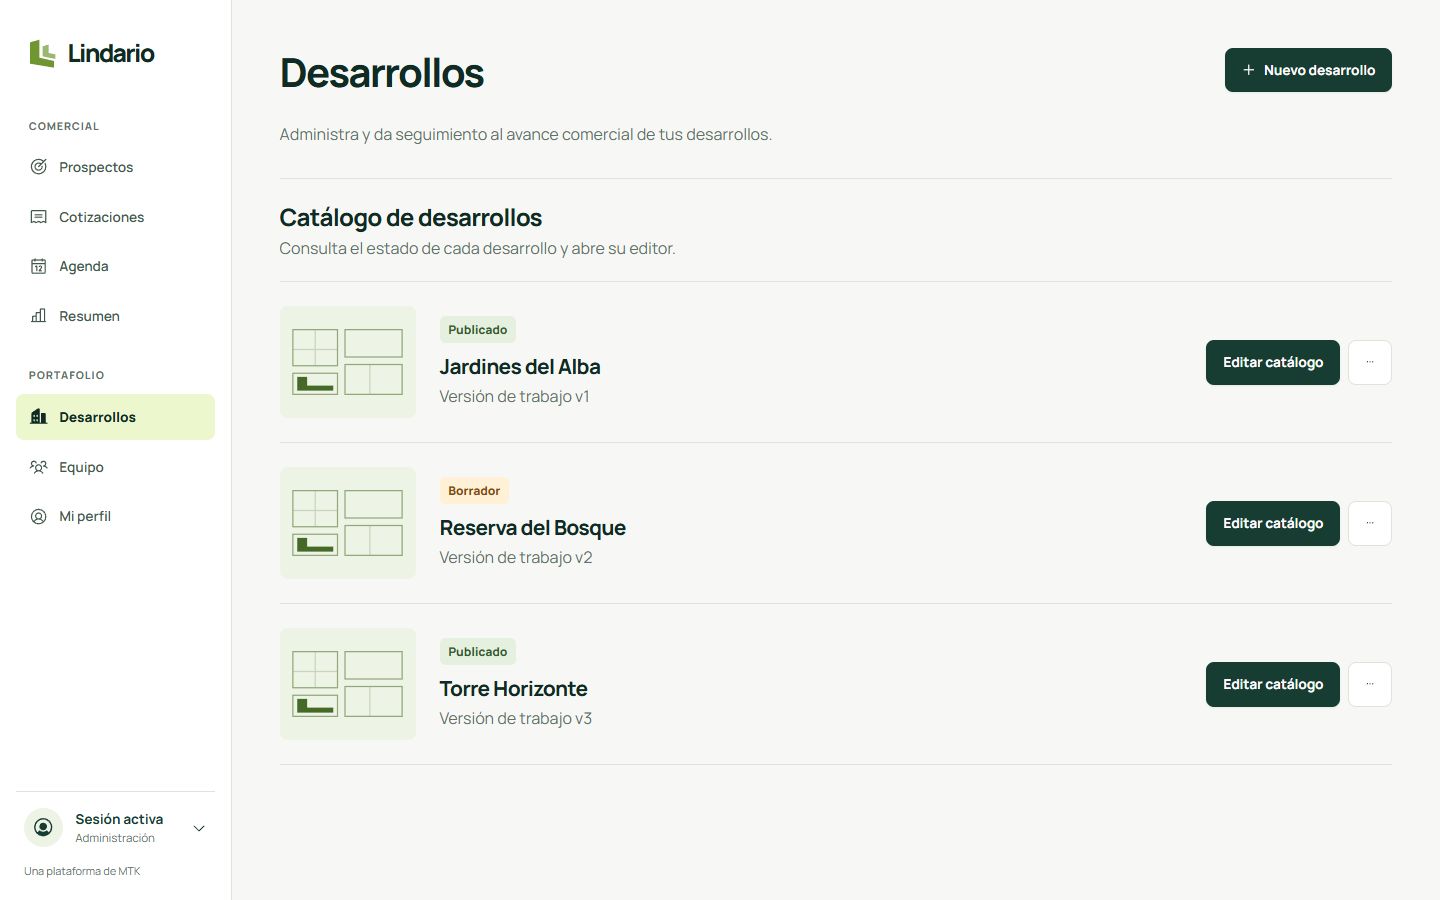Click the Jardines del Alba title

[520, 367]
